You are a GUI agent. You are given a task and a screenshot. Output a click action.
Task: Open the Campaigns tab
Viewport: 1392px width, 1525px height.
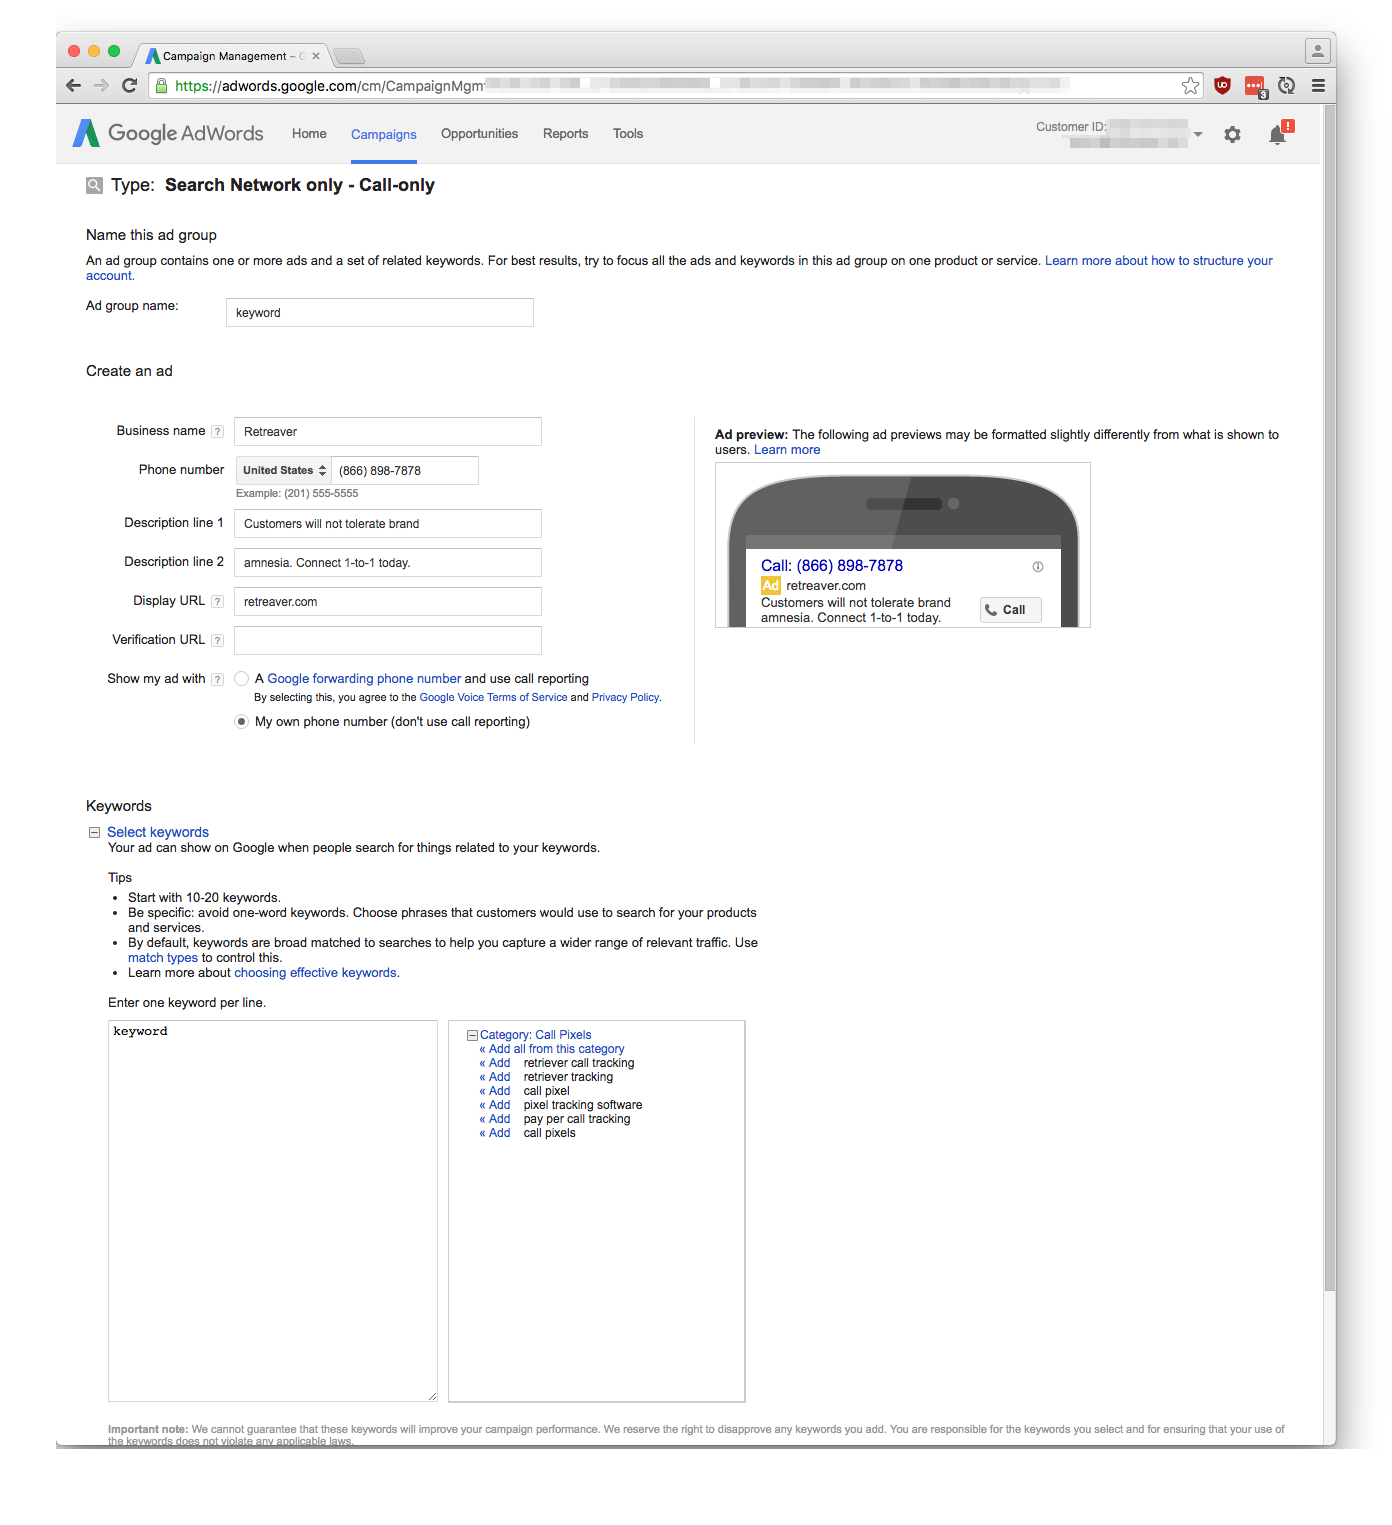click(383, 135)
